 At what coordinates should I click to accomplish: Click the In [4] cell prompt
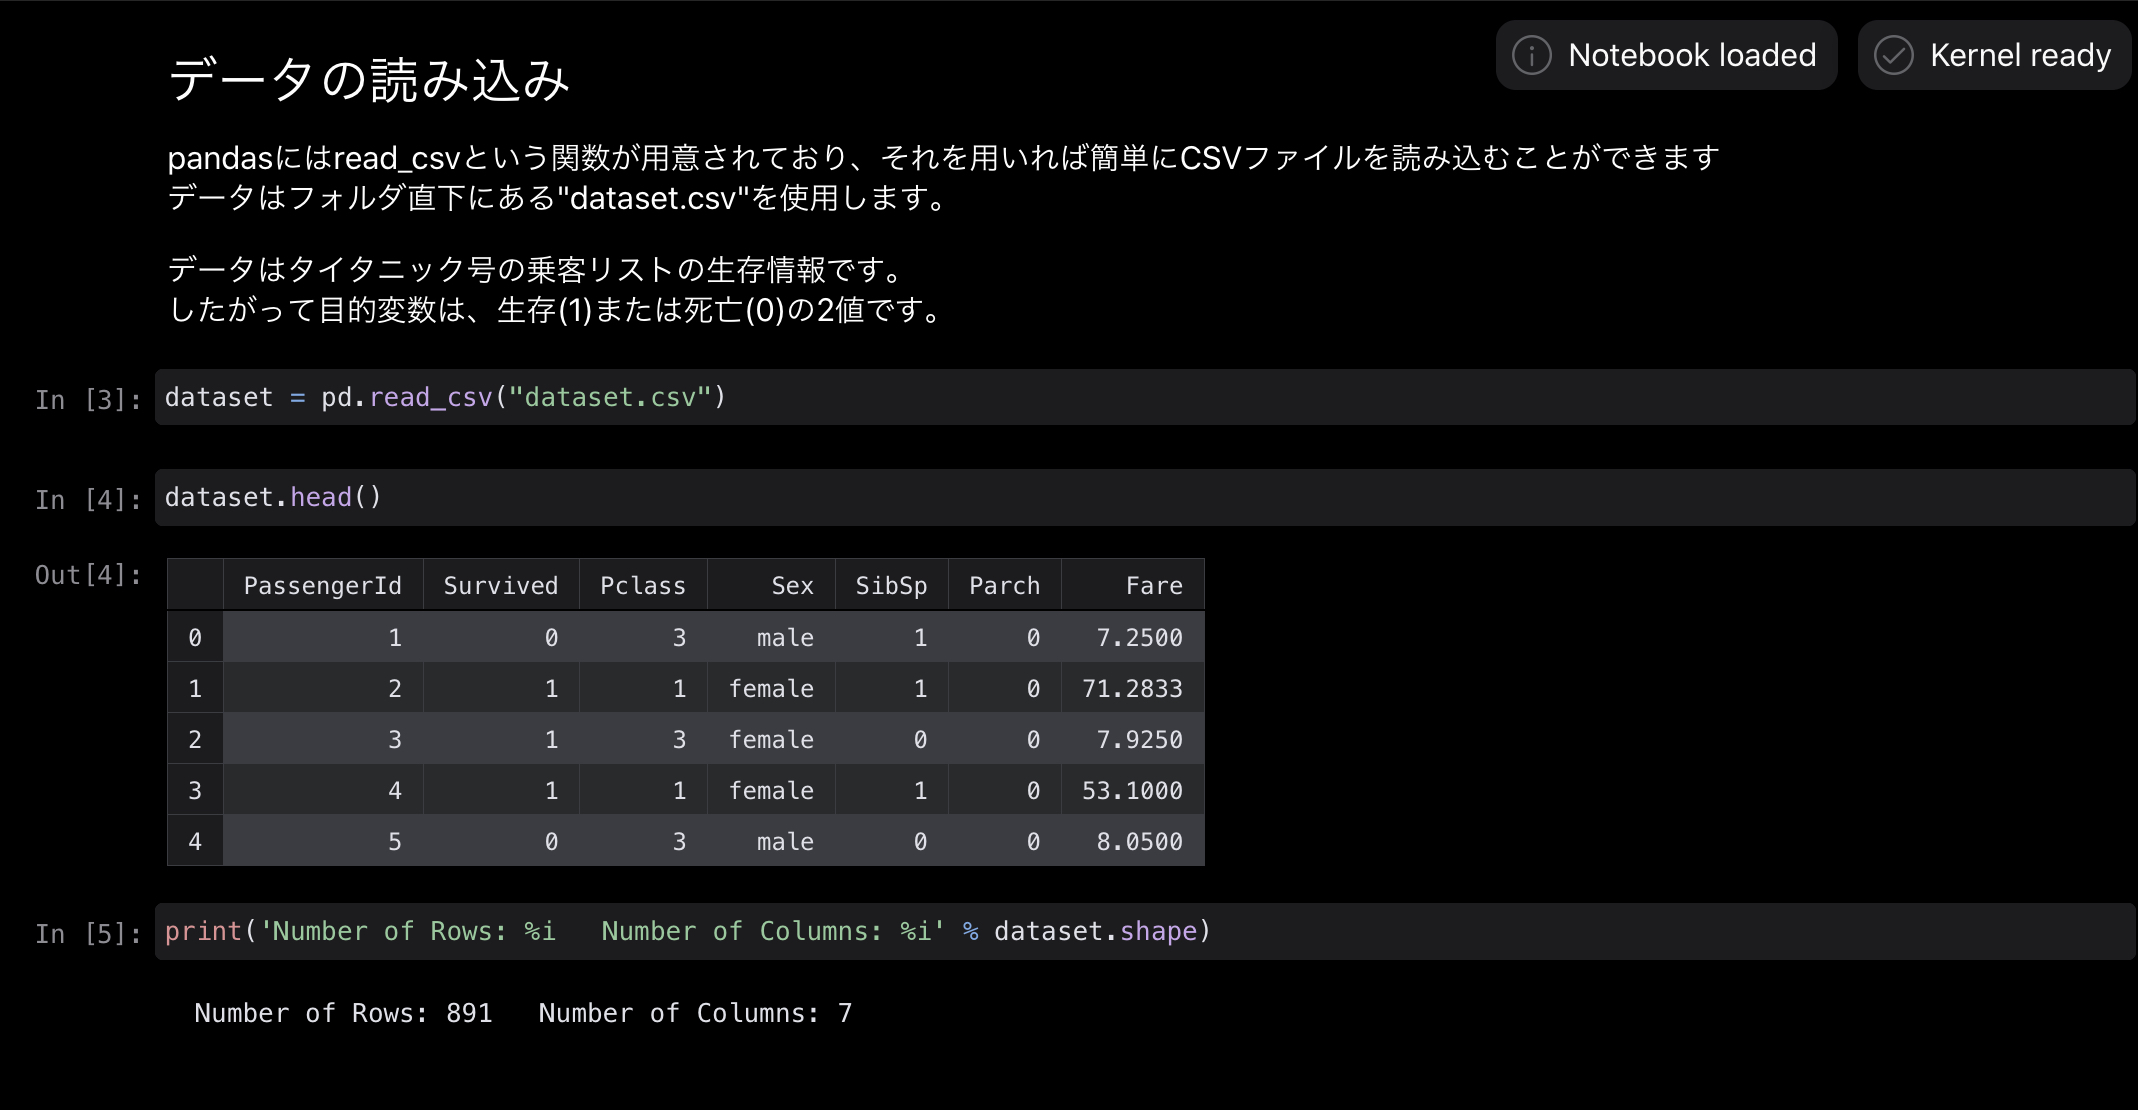click(87, 500)
